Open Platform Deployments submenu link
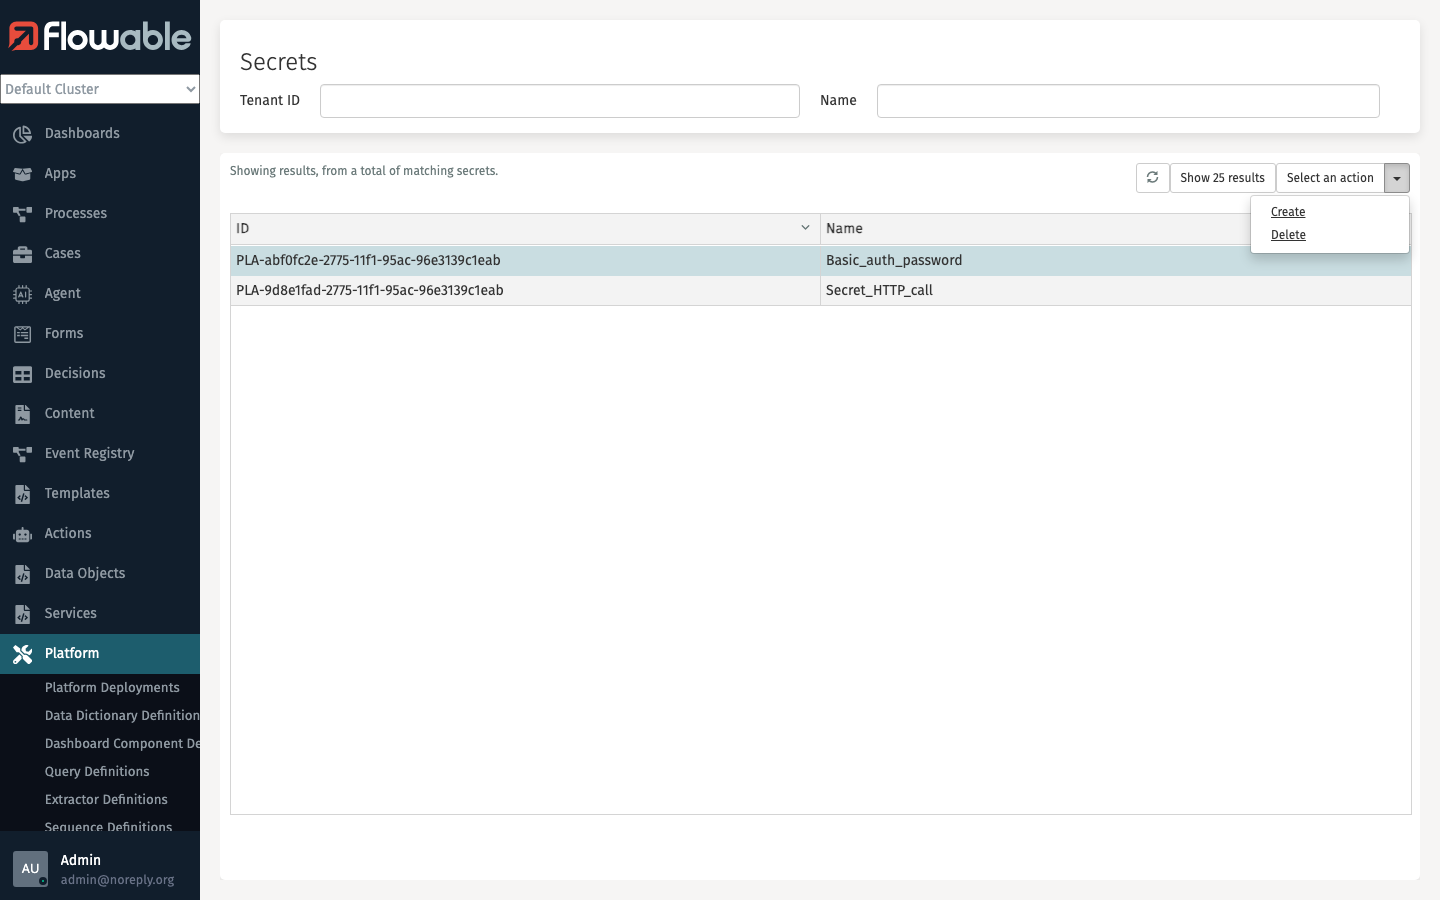Image resolution: width=1440 pixels, height=900 pixels. click(112, 688)
